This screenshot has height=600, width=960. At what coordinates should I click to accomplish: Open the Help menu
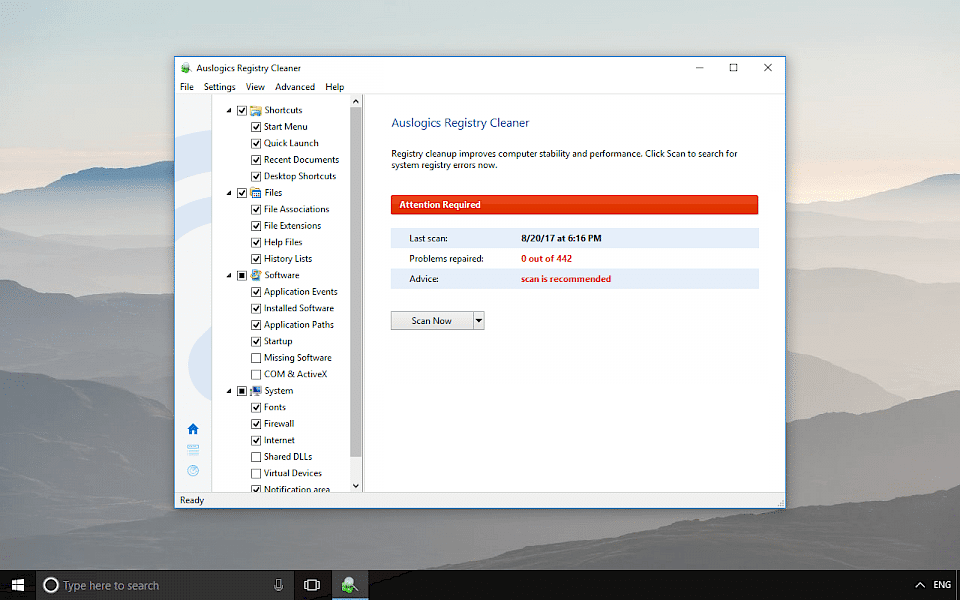(x=335, y=87)
